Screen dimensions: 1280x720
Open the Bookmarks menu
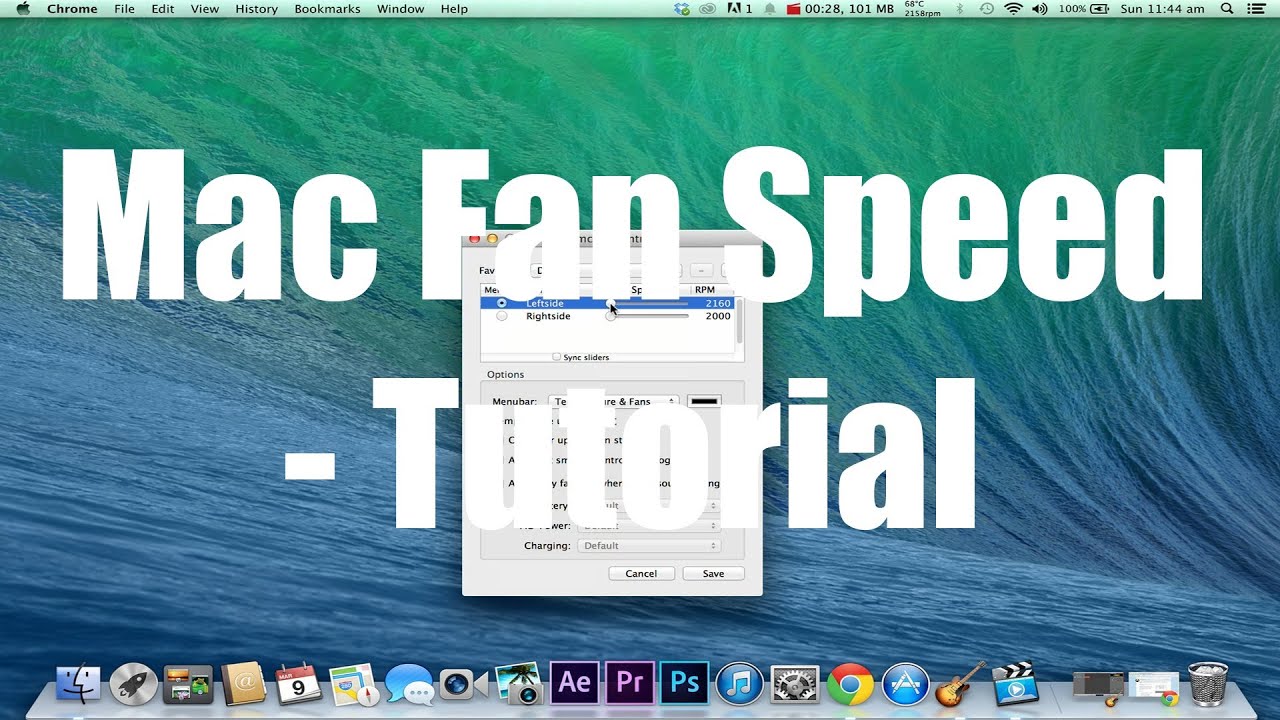(x=328, y=9)
